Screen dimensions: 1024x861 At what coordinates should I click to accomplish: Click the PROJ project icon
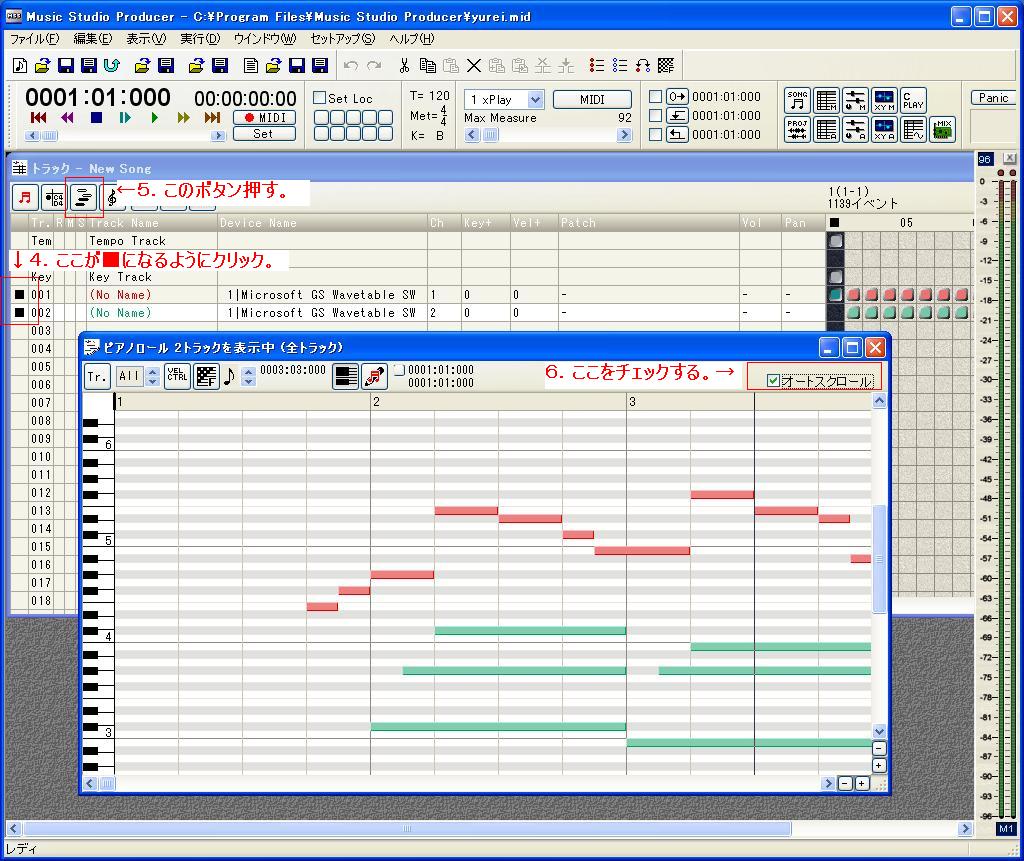tap(797, 130)
